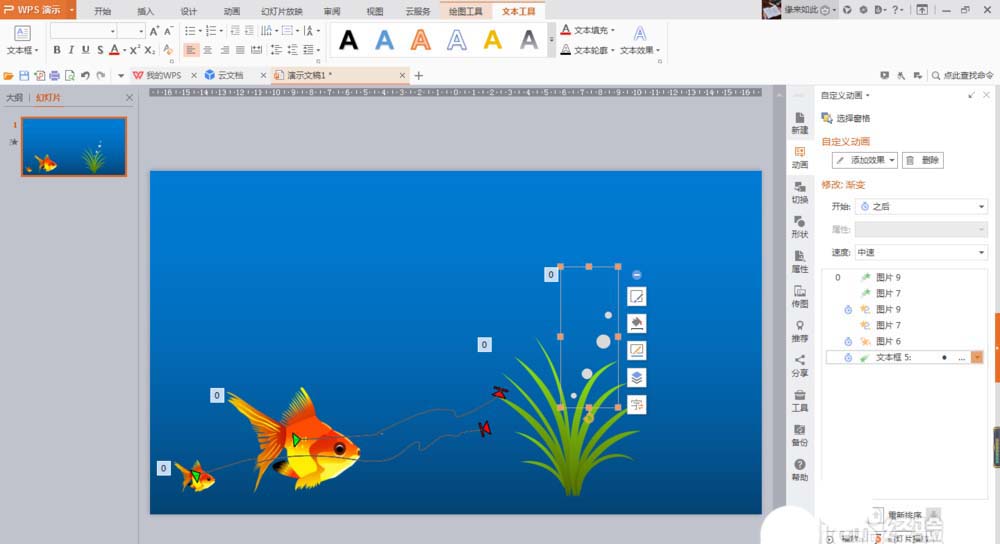The image size is (1000, 544).
Task: Open the 工具 (tools) sidebar panel
Action: pos(799,400)
